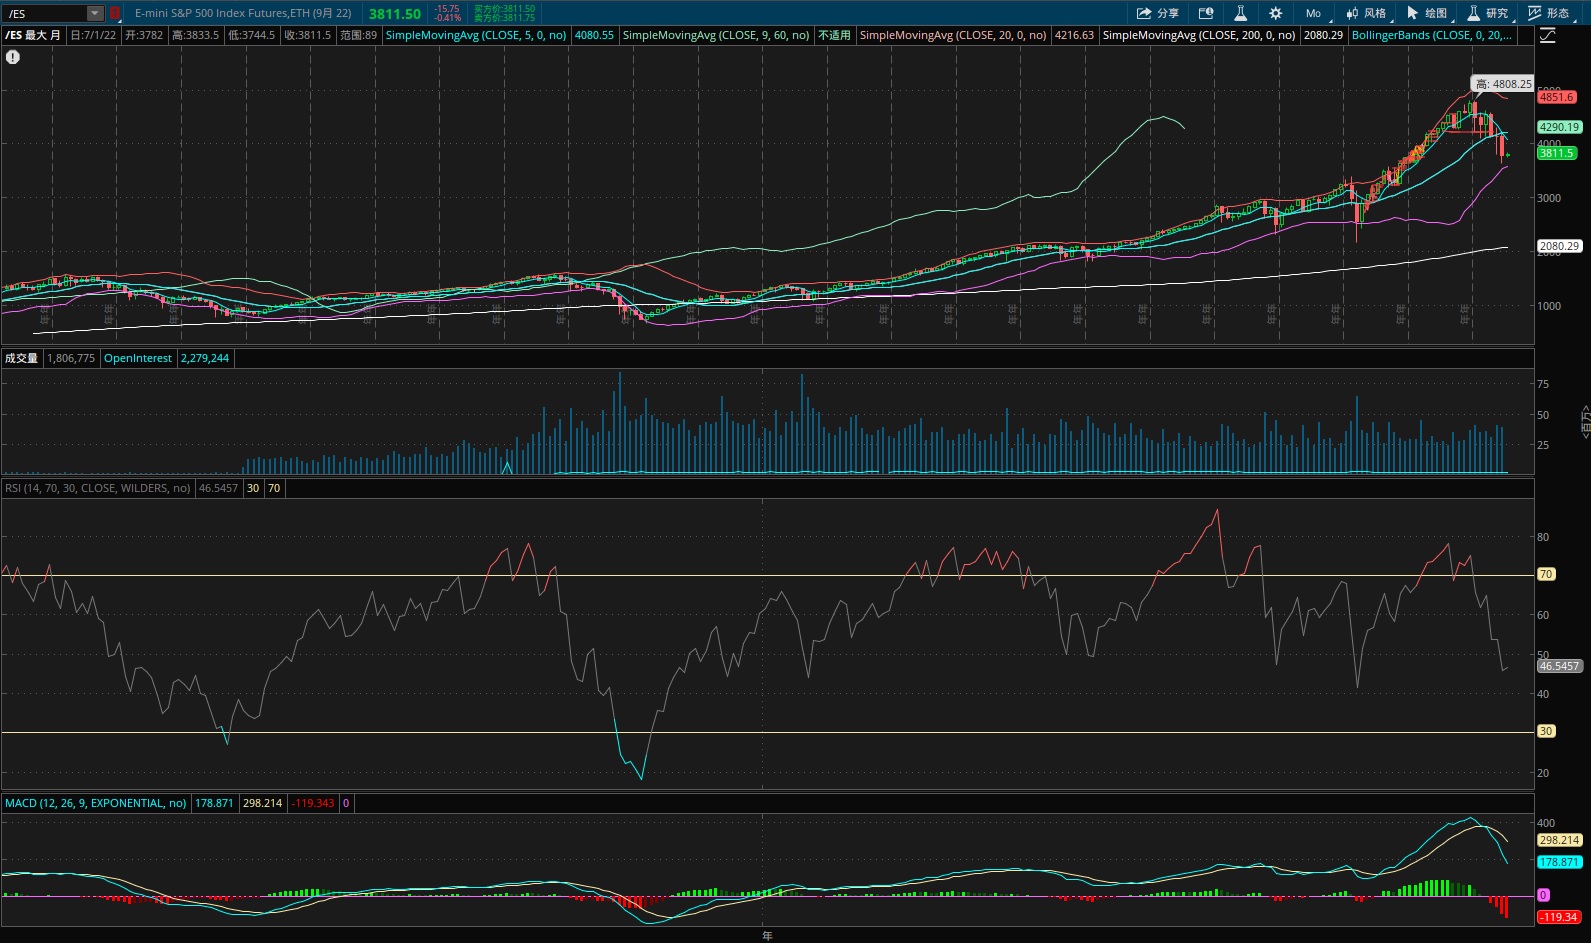Click the 298.214 MACD axis tag
1591x943 pixels.
pos(1560,840)
